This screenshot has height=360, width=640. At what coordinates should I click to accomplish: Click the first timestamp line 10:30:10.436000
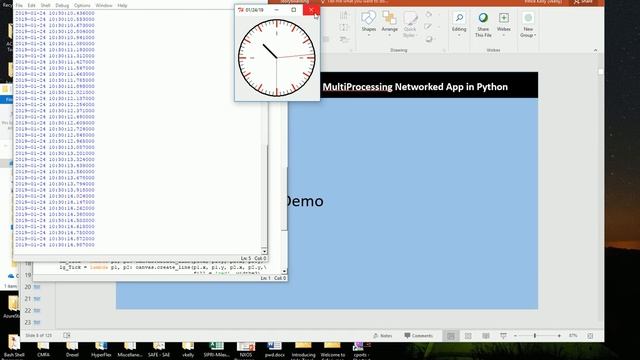click(x=55, y=13)
